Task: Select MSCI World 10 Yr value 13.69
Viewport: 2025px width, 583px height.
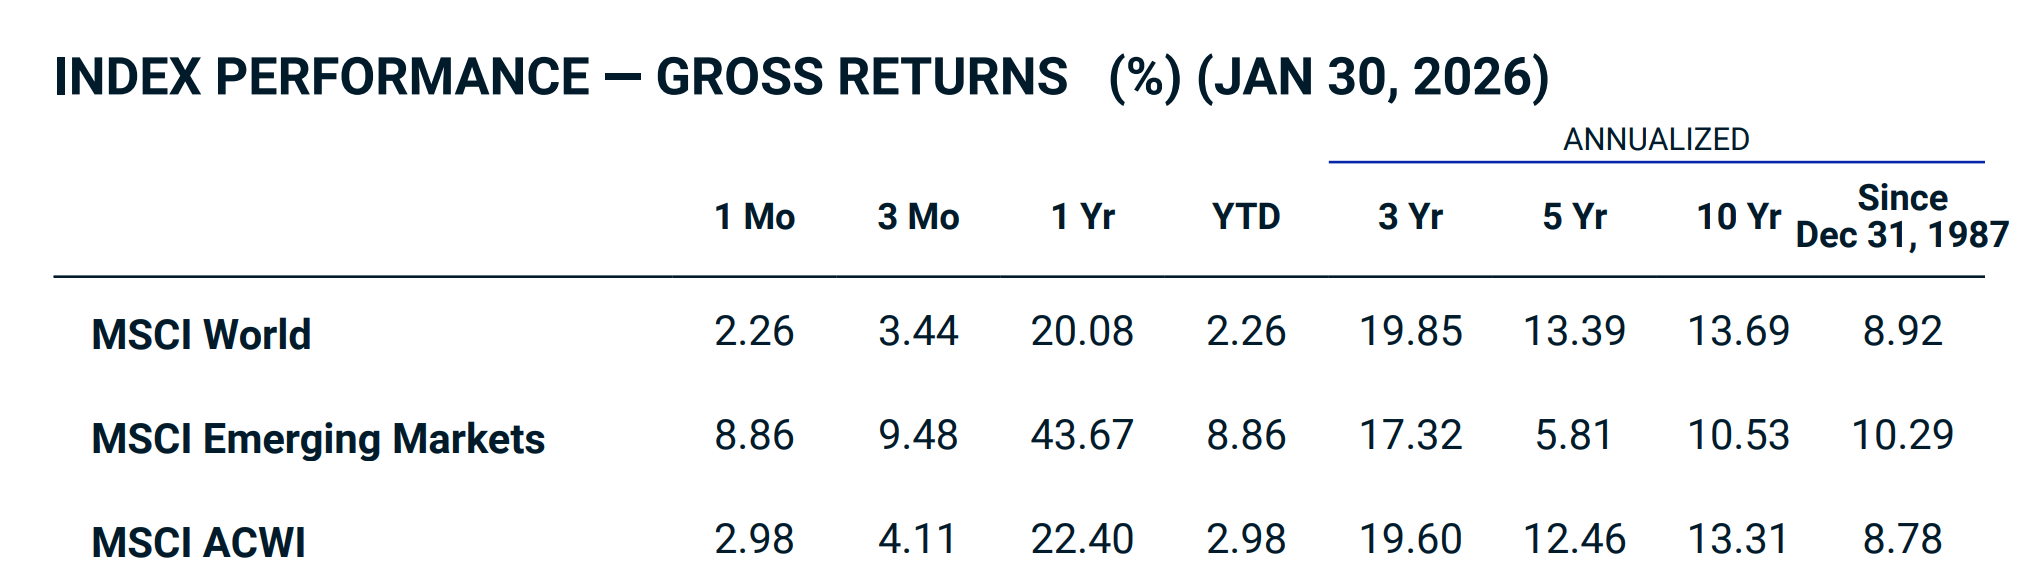Action: [1738, 331]
